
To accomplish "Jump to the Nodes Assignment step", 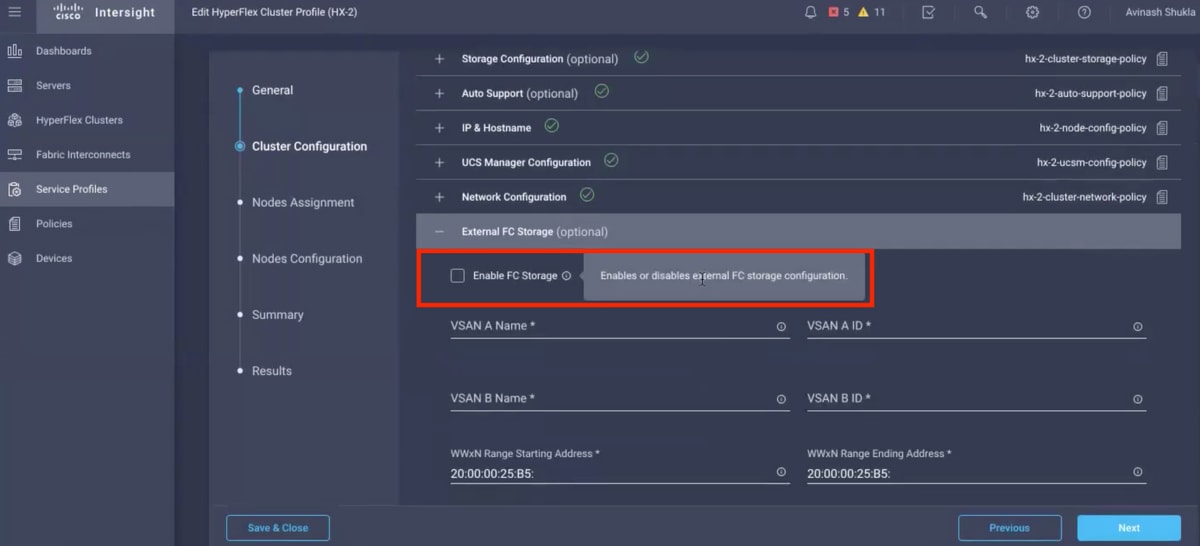I will tap(303, 202).
